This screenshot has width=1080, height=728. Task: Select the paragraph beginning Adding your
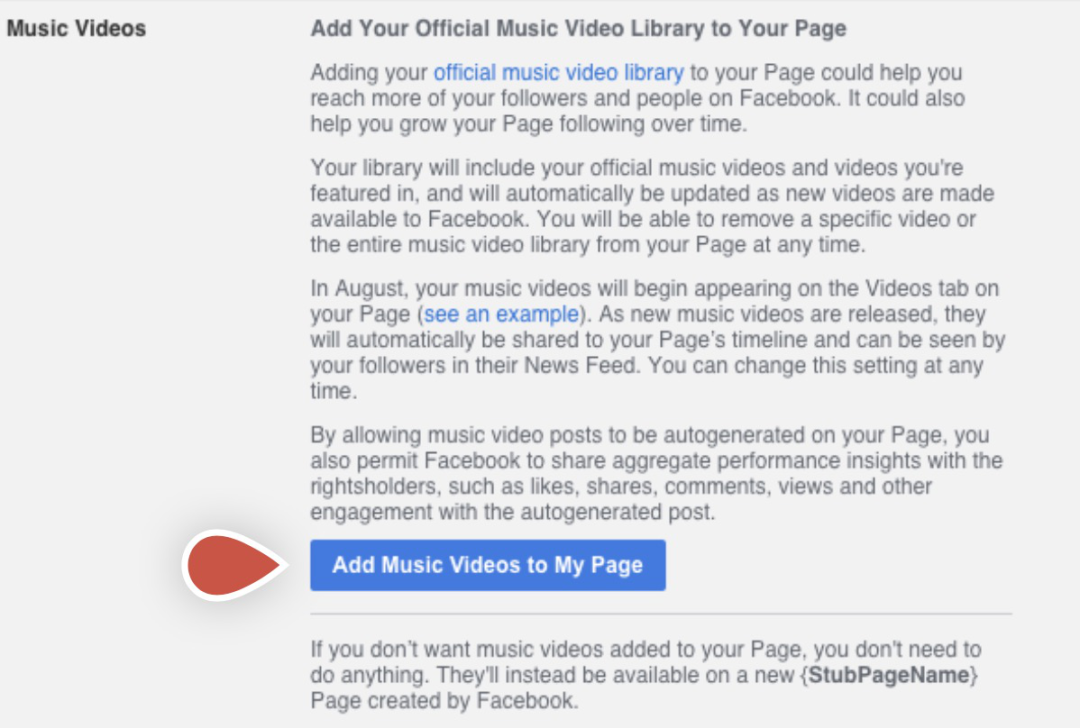coord(637,98)
